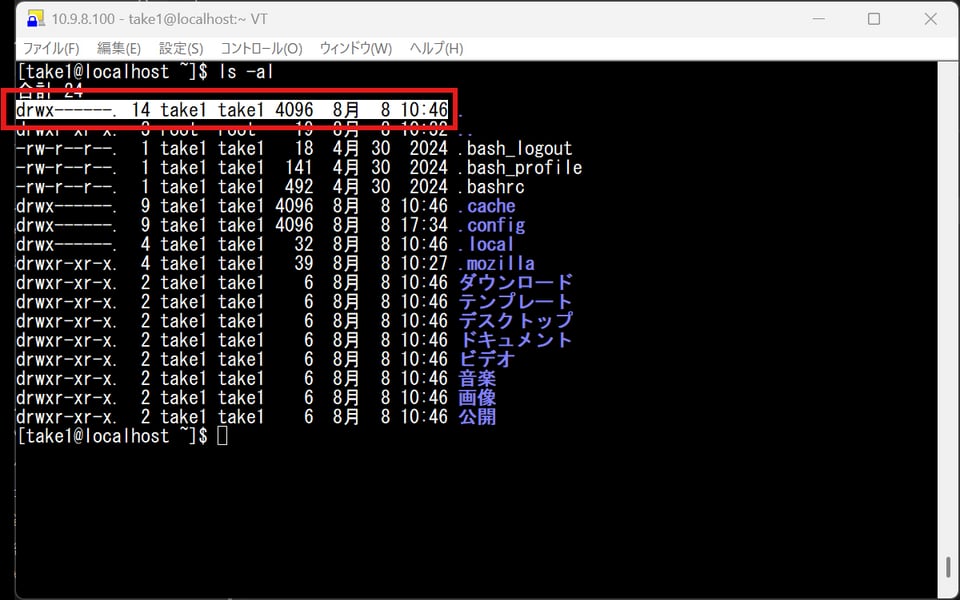Click the terminal cursor at the prompt
The width and height of the screenshot is (960, 600).
coord(222,436)
